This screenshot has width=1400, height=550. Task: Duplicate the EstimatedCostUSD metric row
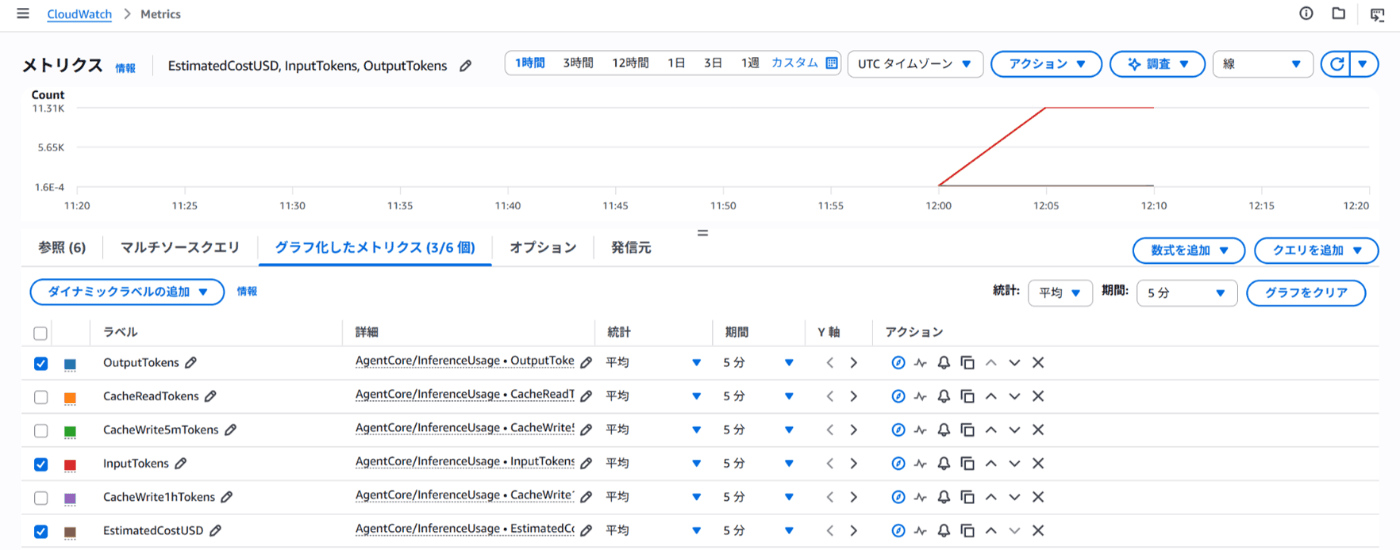[967, 531]
